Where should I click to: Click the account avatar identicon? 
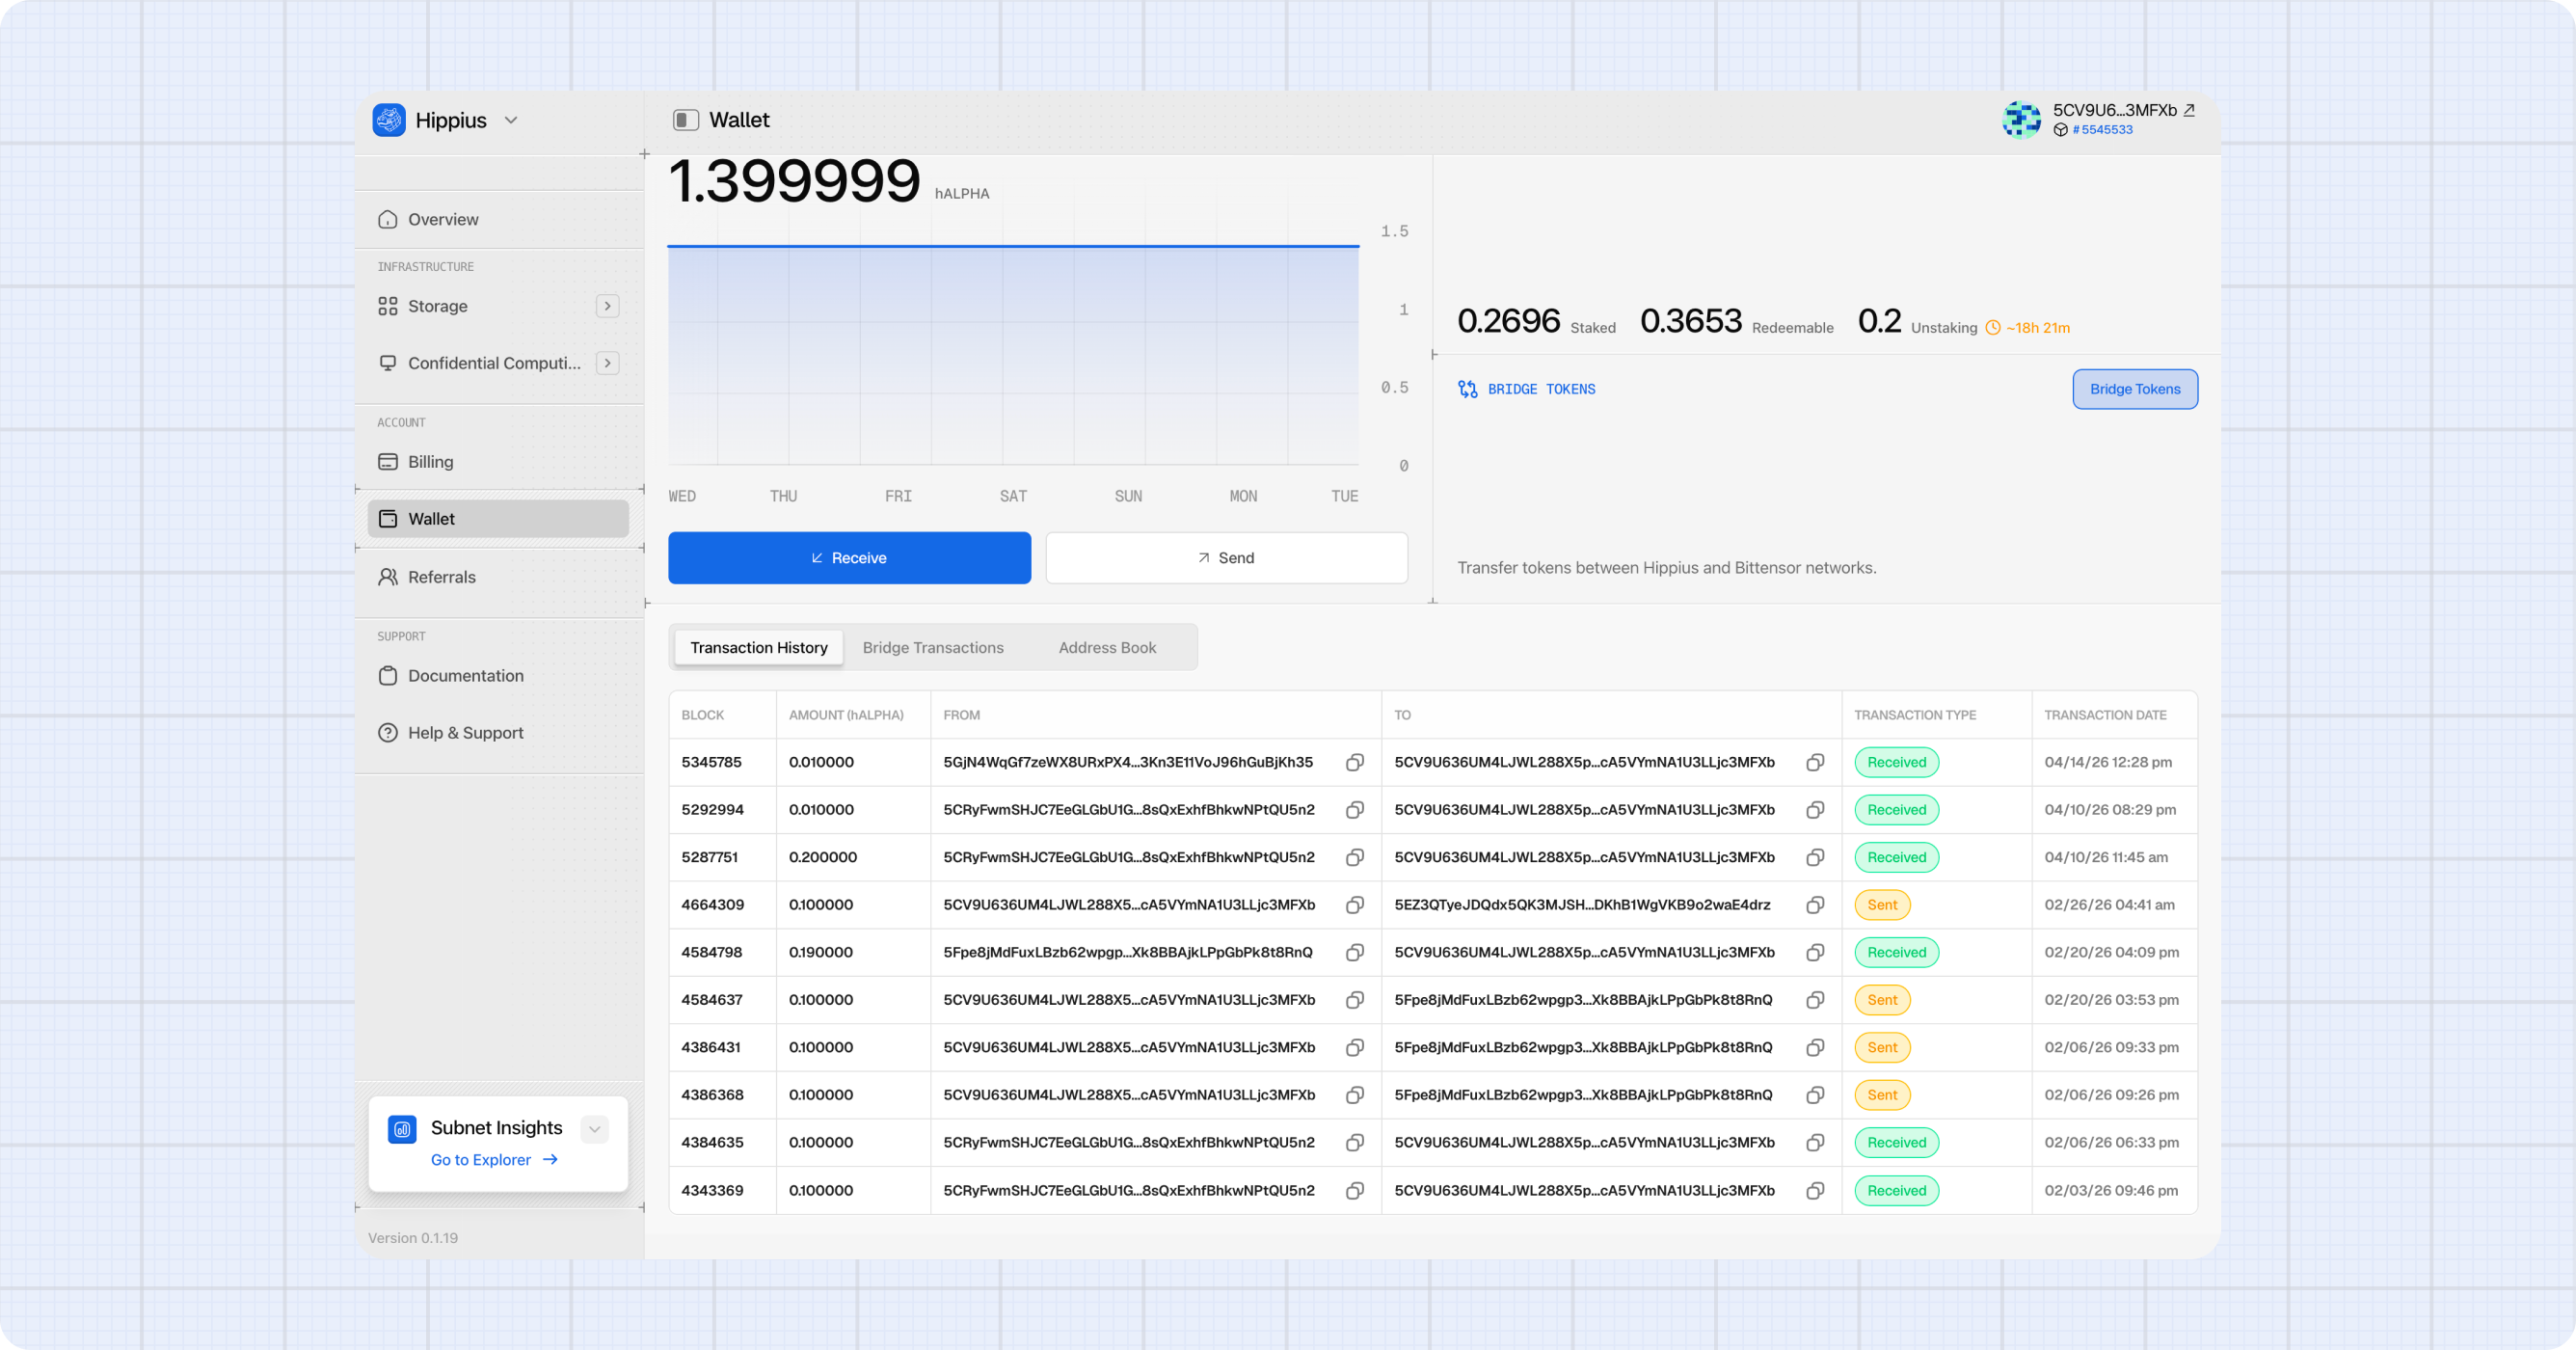coord(2021,120)
